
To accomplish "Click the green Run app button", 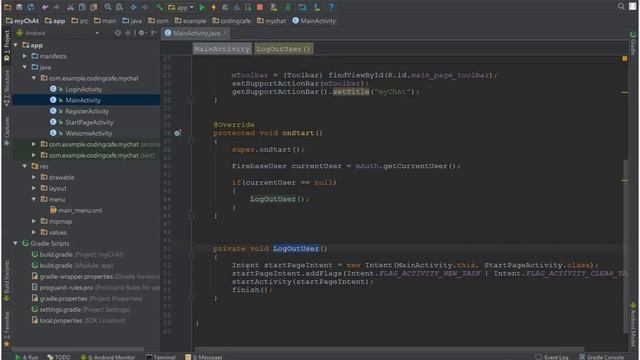I will tap(202, 7).
